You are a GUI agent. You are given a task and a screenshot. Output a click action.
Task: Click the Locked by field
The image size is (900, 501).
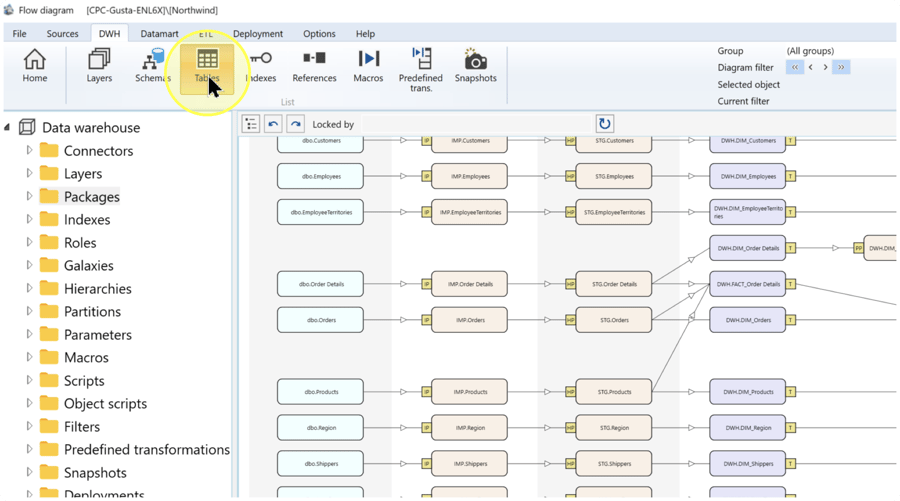click(476, 124)
